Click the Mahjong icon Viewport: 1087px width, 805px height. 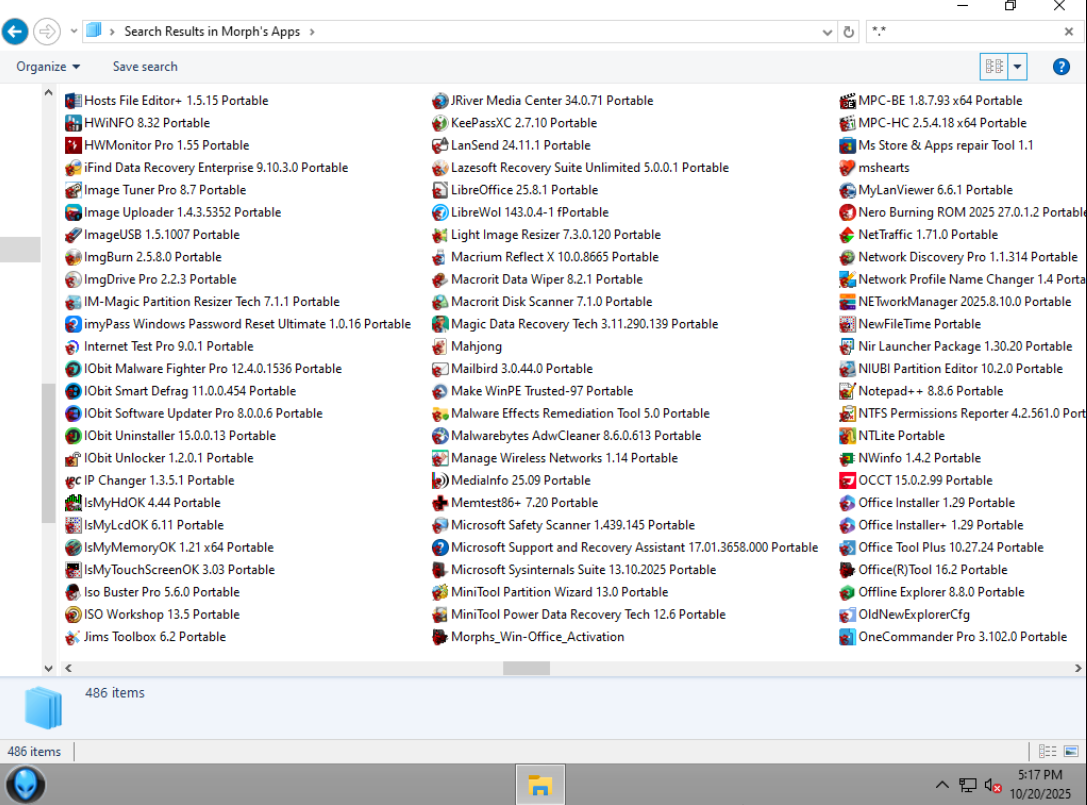click(440, 347)
